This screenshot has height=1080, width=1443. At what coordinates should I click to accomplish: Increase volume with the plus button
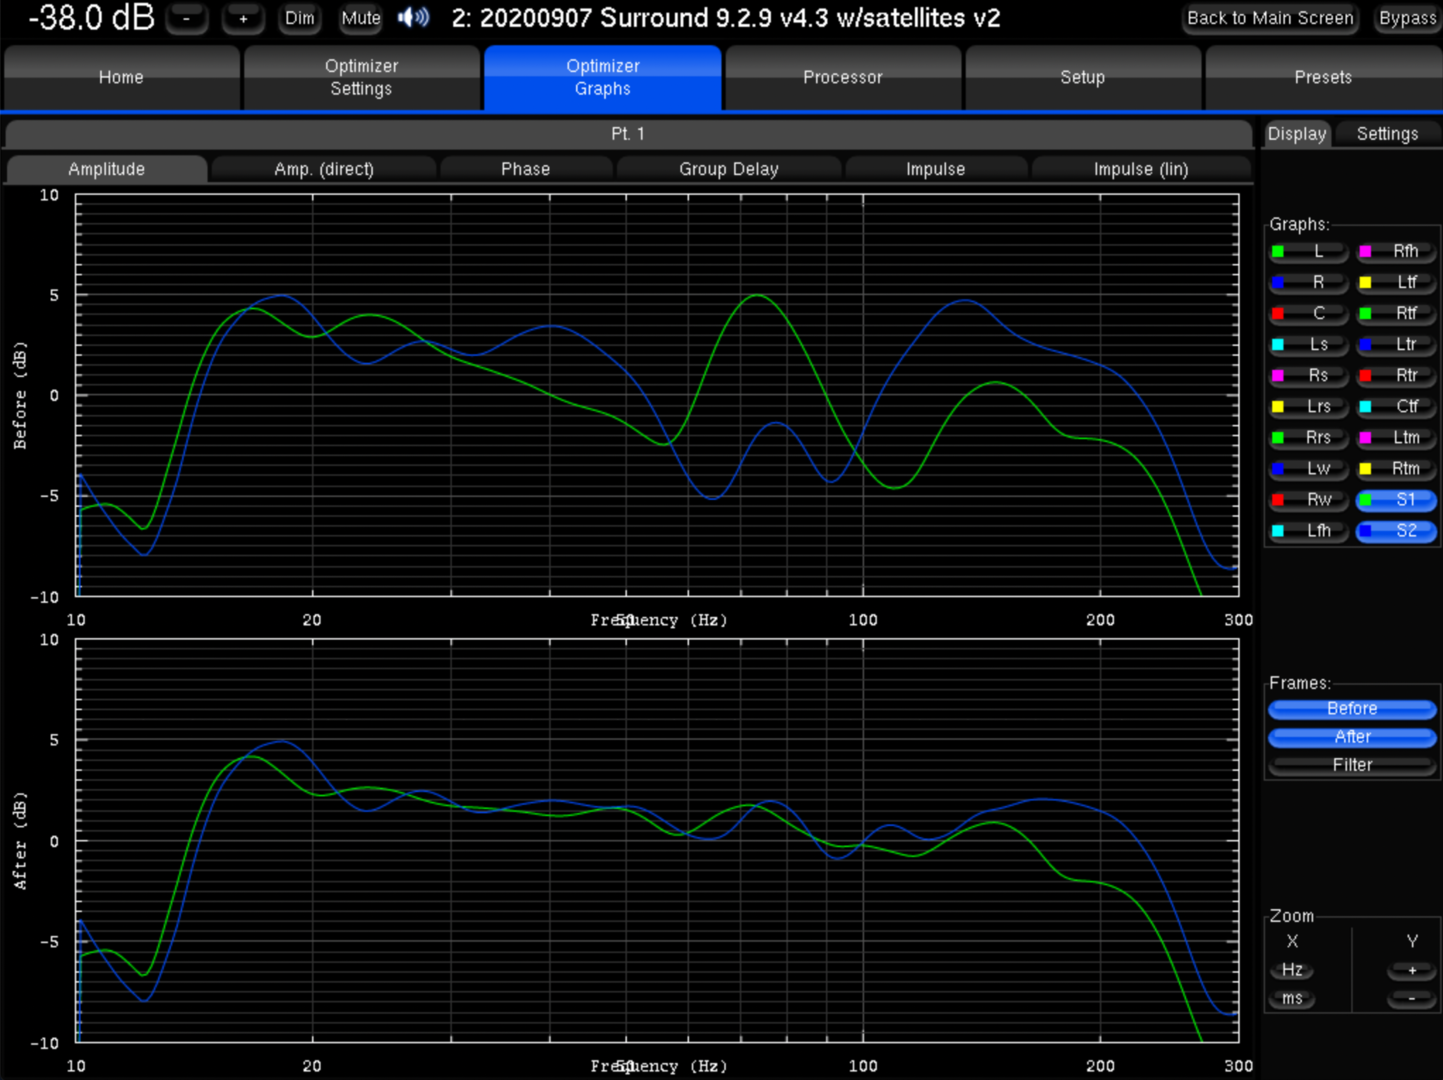coord(243,18)
